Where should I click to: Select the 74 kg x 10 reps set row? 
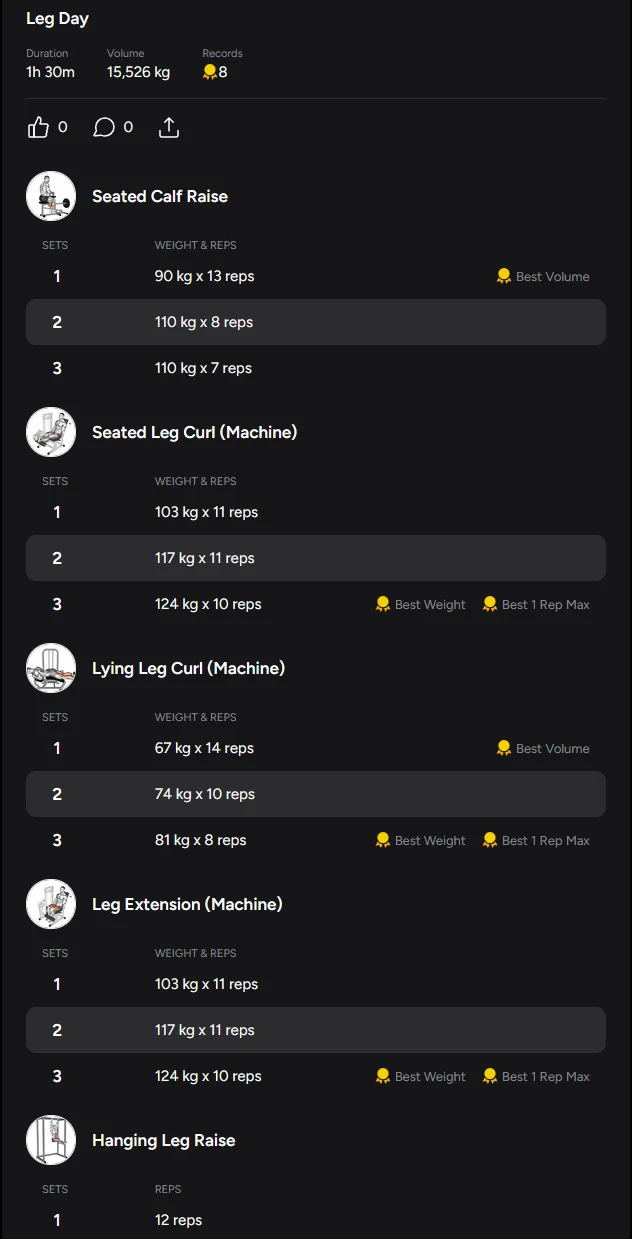(x=315, y=794)
